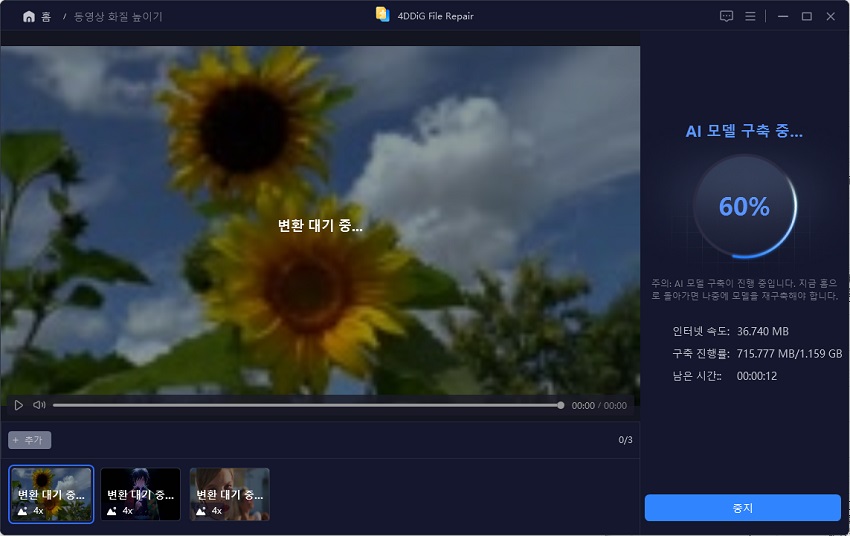Minimize the 4DDiG window

click(783, 16)
